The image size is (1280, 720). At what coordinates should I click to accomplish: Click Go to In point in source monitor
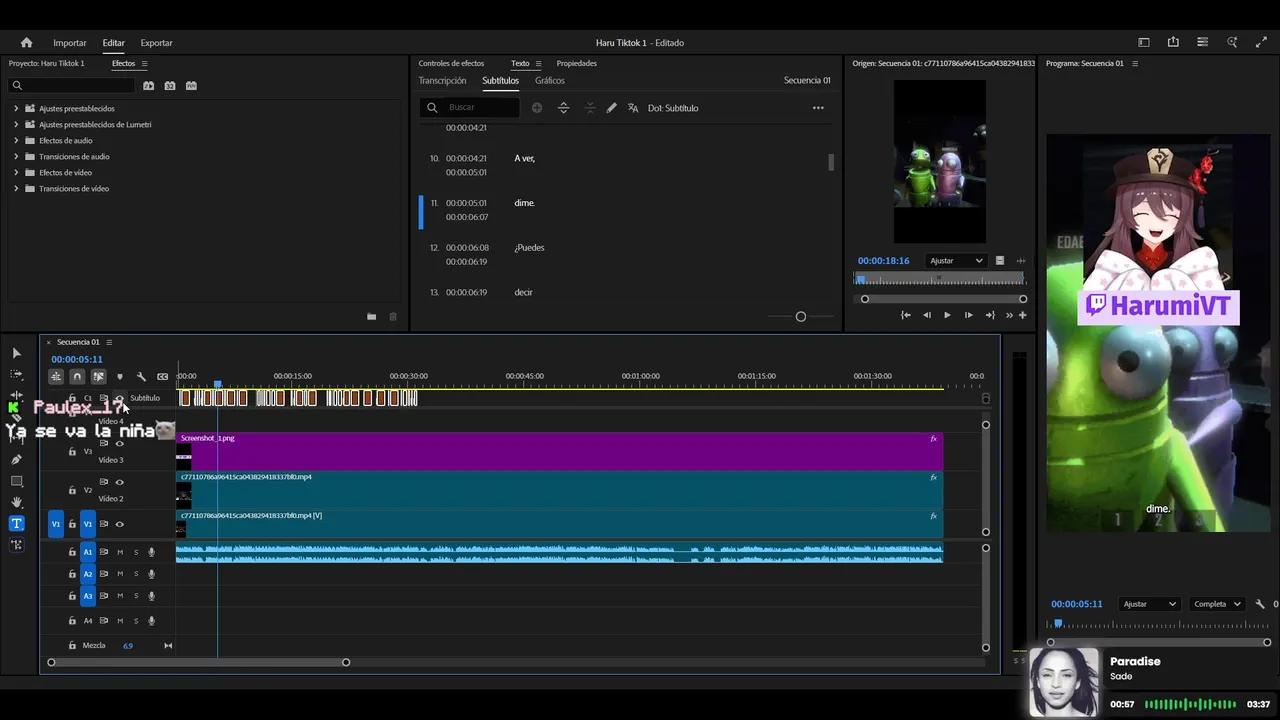(905, 315)
